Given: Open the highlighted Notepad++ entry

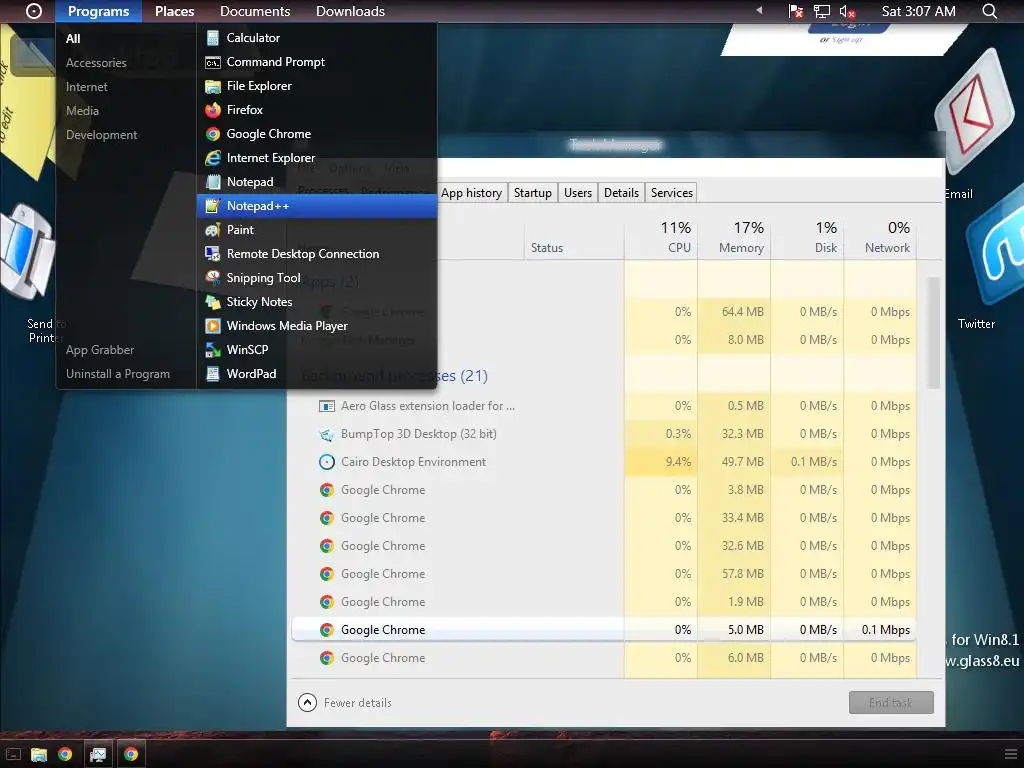Looking at the screenshot, I should tap(316, 206).
